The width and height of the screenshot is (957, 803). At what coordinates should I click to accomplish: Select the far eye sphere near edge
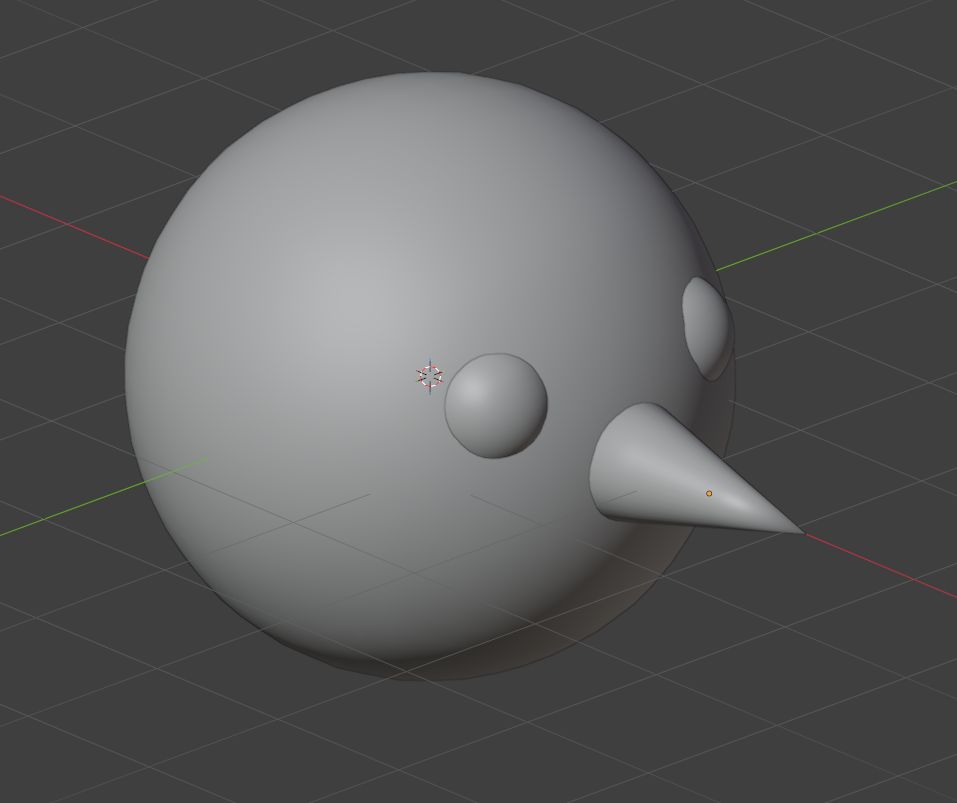pos(707,328)
